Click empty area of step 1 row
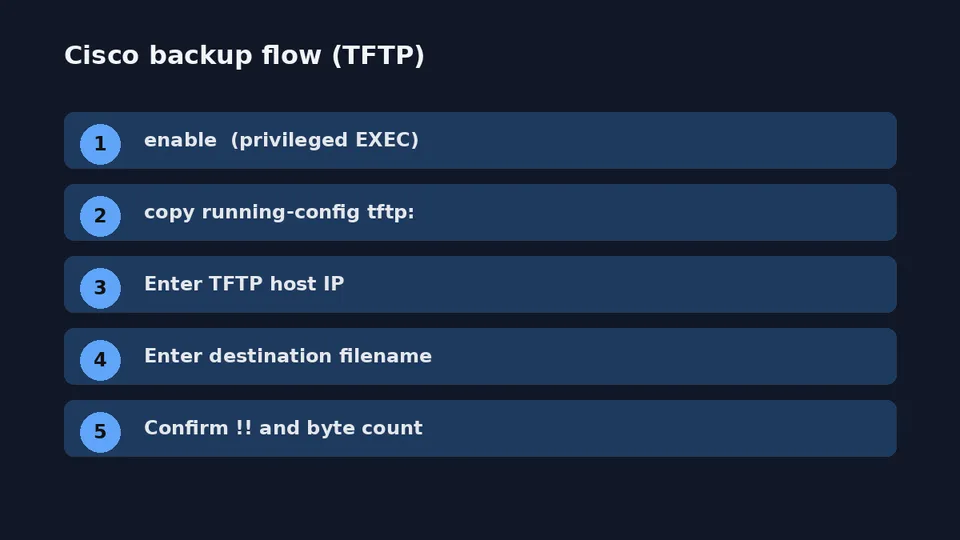 point(655,140)
